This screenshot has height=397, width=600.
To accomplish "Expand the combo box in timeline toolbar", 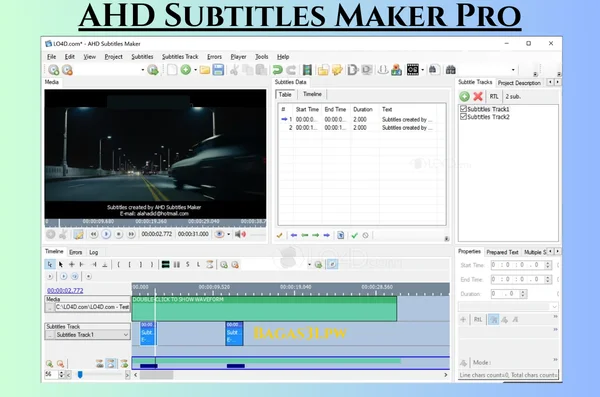I will pyautogui.click(x=309, y=265).
